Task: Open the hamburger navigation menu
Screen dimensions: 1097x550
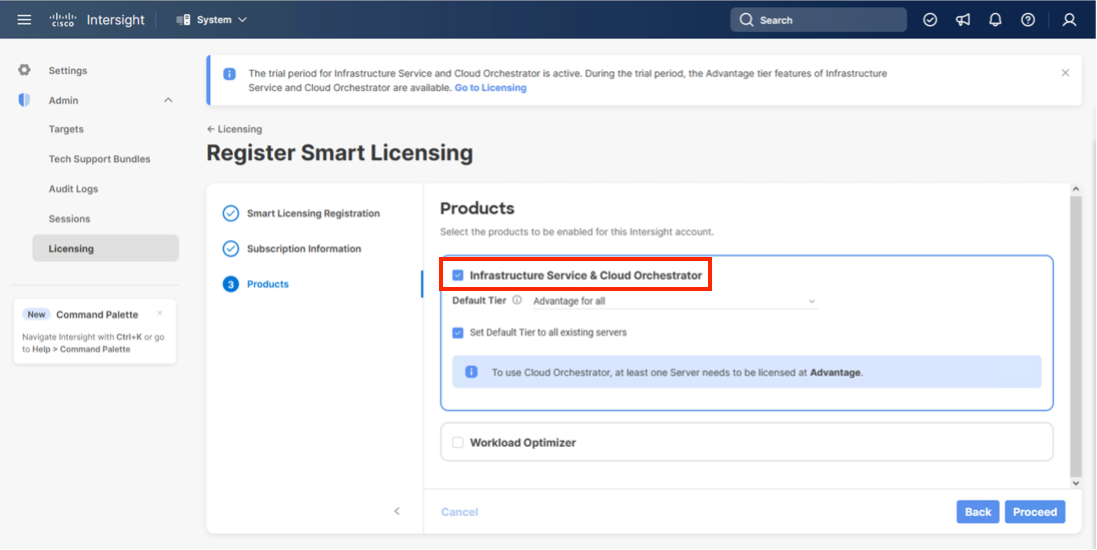Action: pyautogui.click(x=24, y=20)
